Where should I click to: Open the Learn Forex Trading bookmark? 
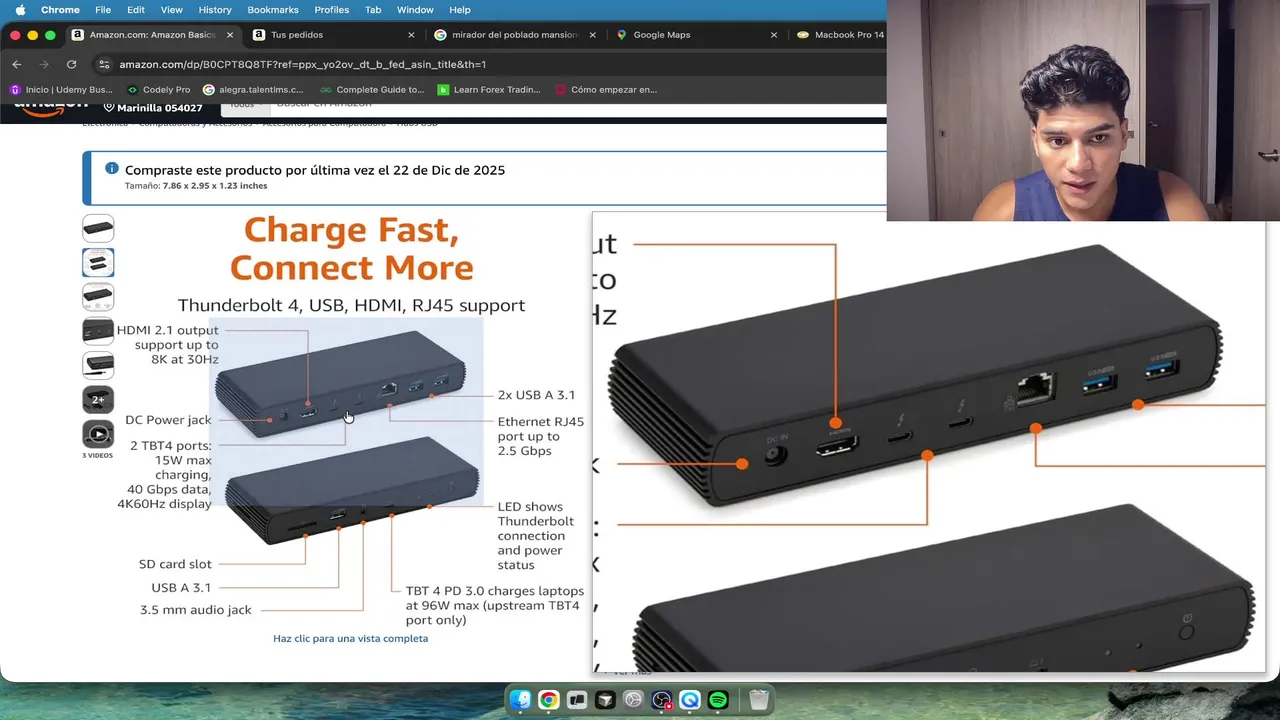(x=489, y=89)
